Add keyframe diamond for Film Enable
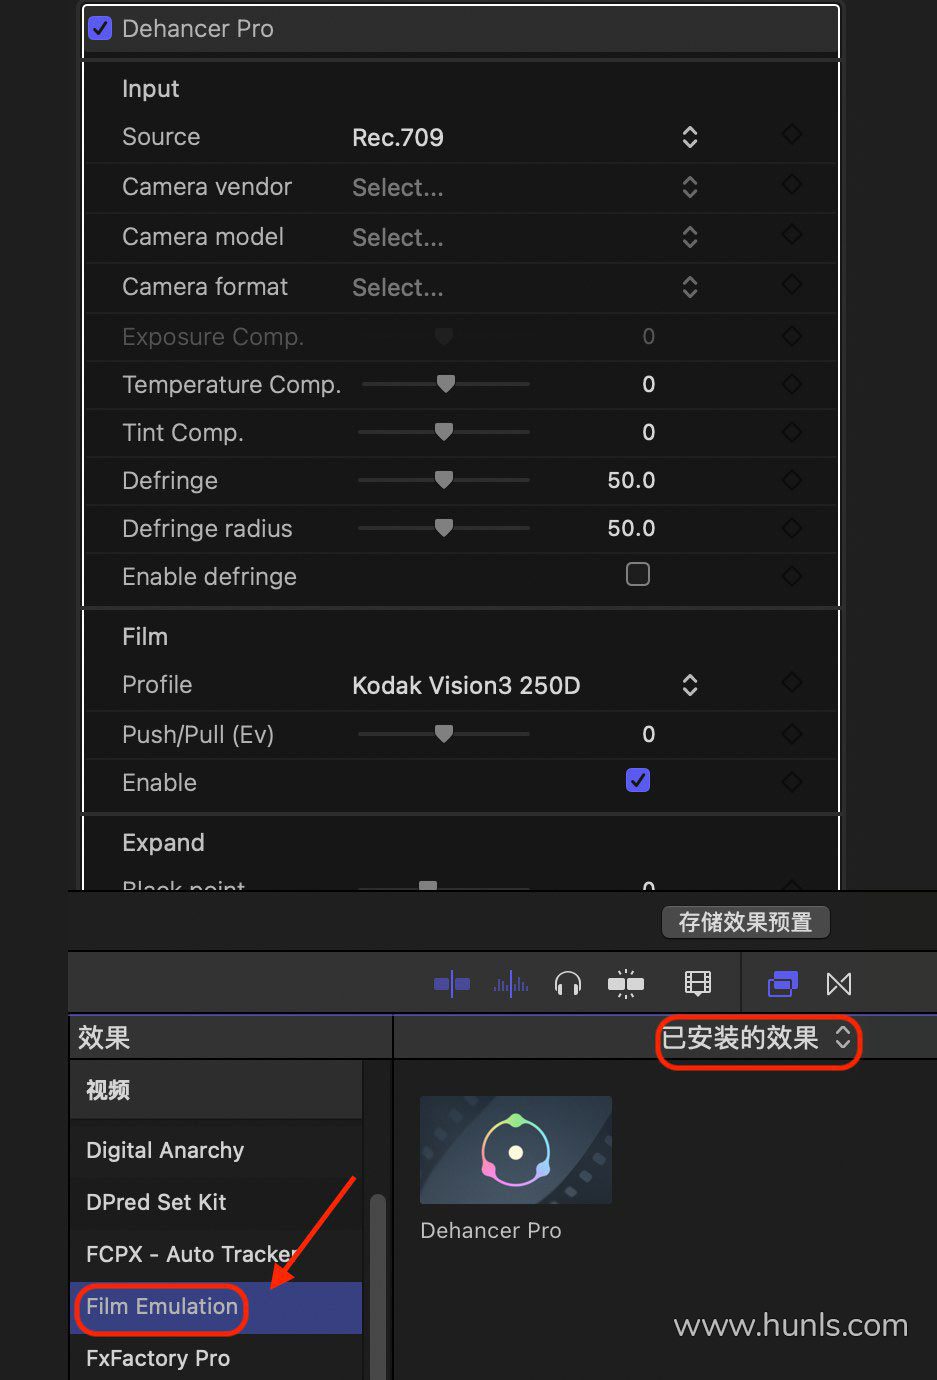 tap(792, 782)
